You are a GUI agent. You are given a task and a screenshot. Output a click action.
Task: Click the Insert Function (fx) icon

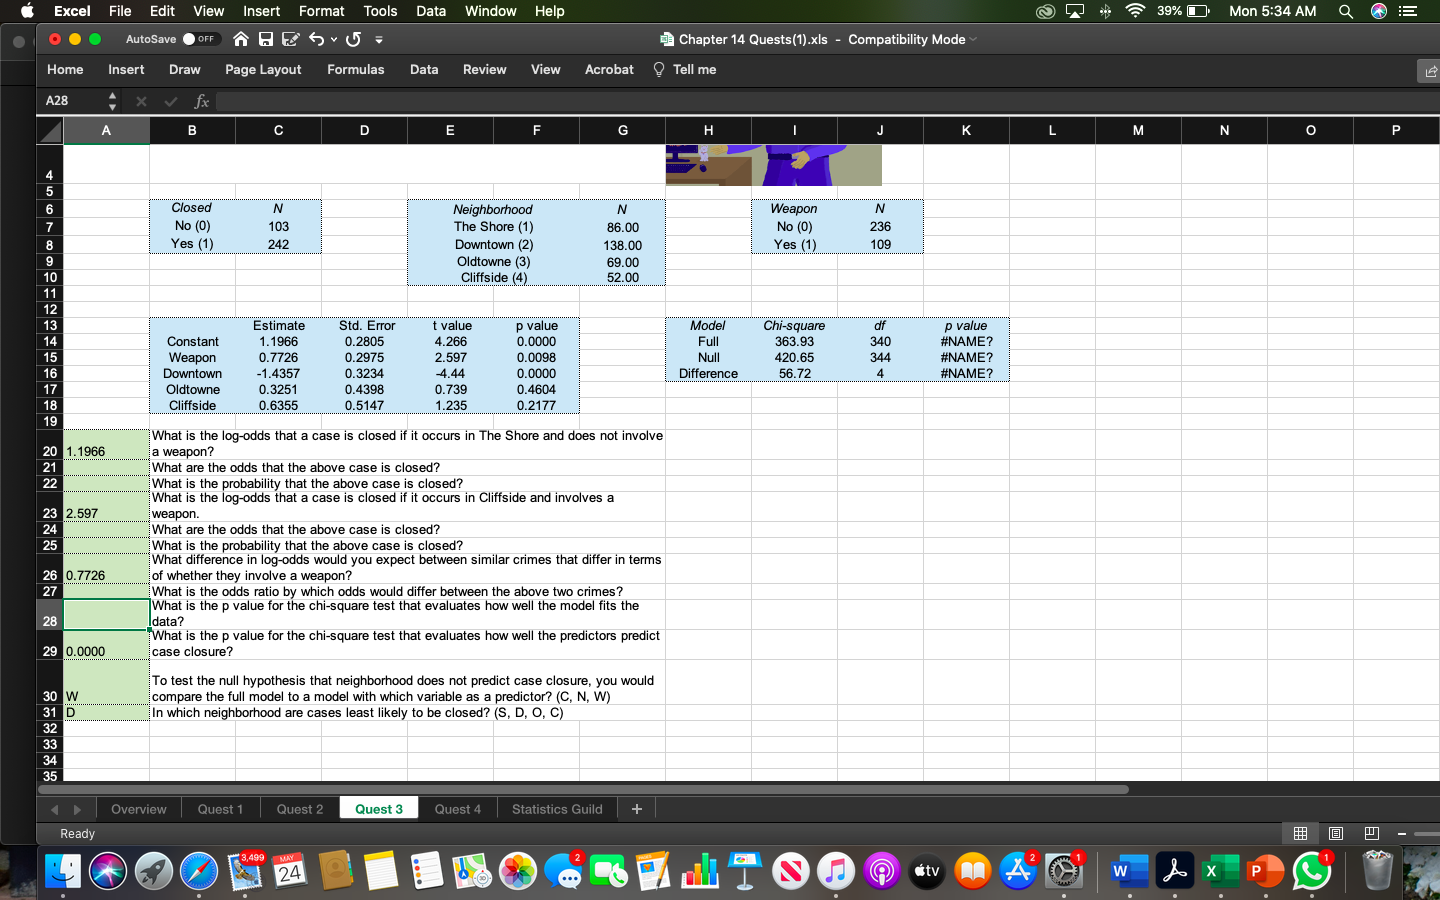click(202, 101)
